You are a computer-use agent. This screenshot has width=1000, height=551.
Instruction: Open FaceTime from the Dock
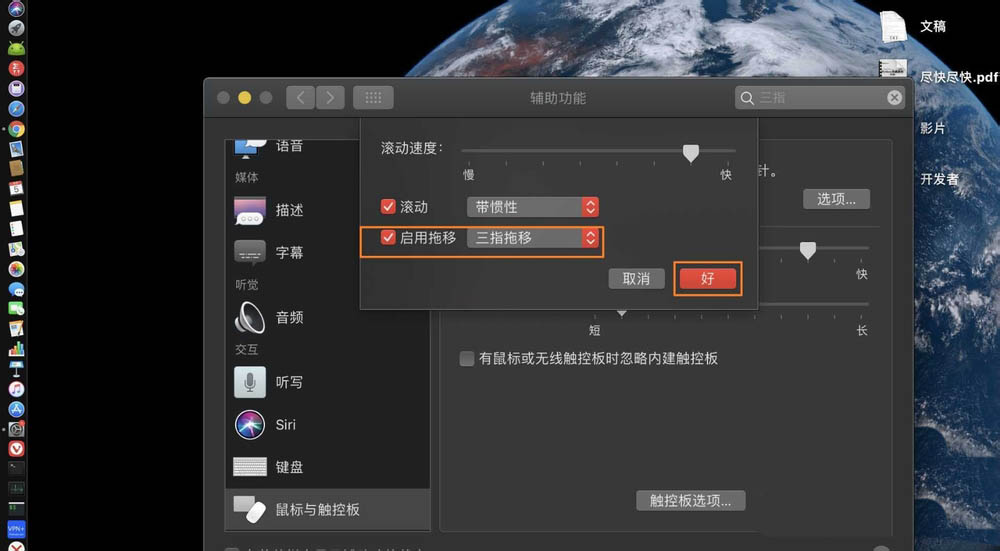(x=16, y=309)
